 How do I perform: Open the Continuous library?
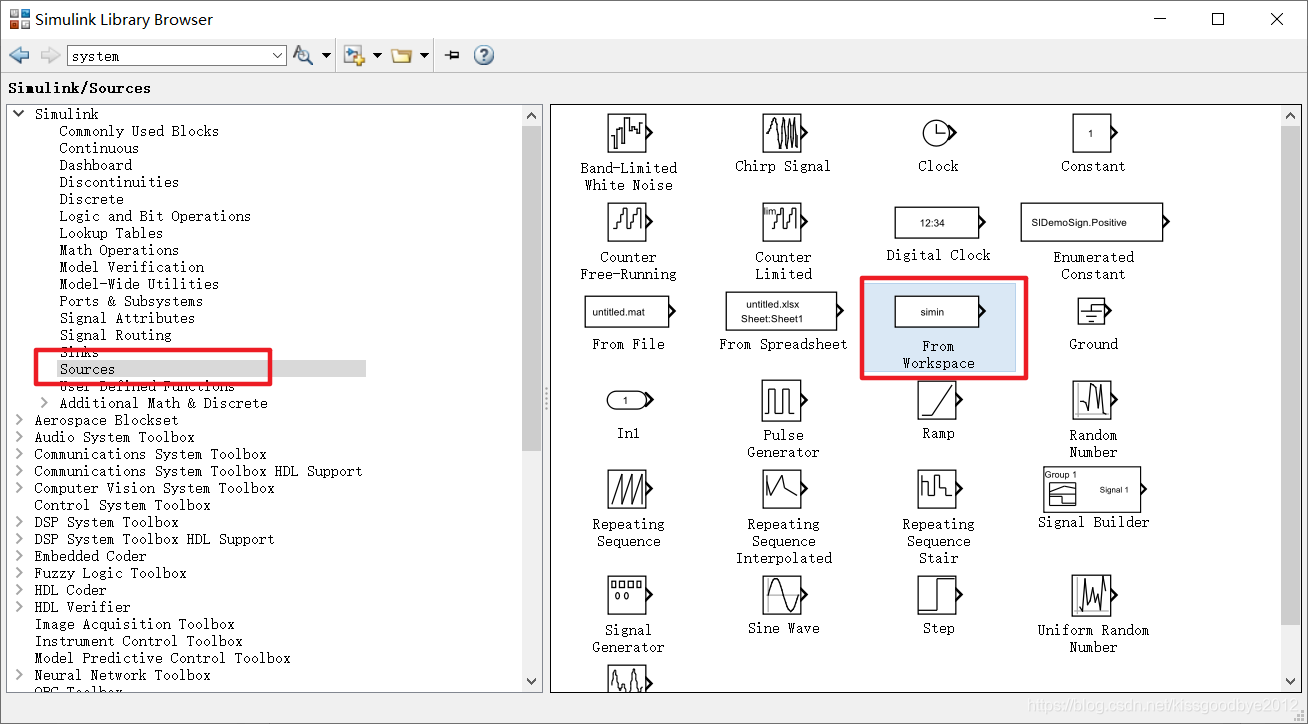pyautogui.click(x=99, y=148)
